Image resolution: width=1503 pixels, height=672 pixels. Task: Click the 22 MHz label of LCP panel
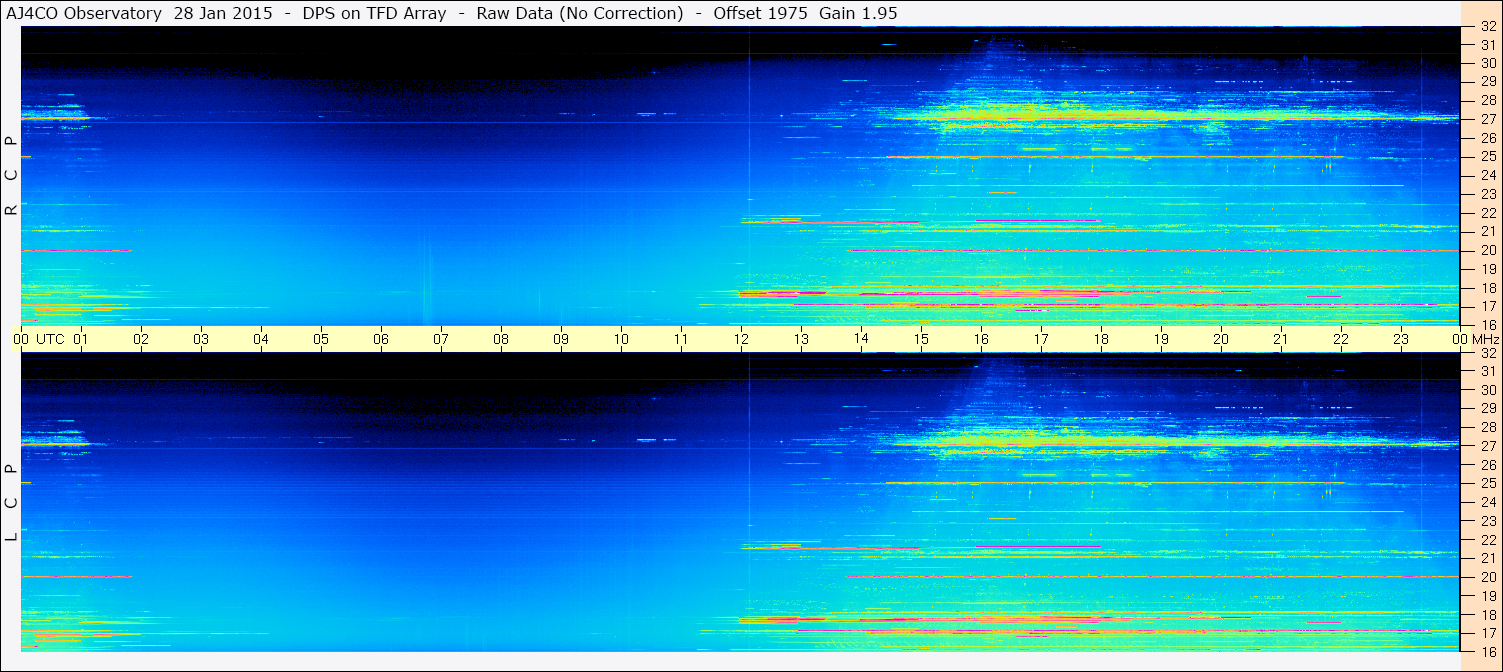click(x=1488, y=539)
